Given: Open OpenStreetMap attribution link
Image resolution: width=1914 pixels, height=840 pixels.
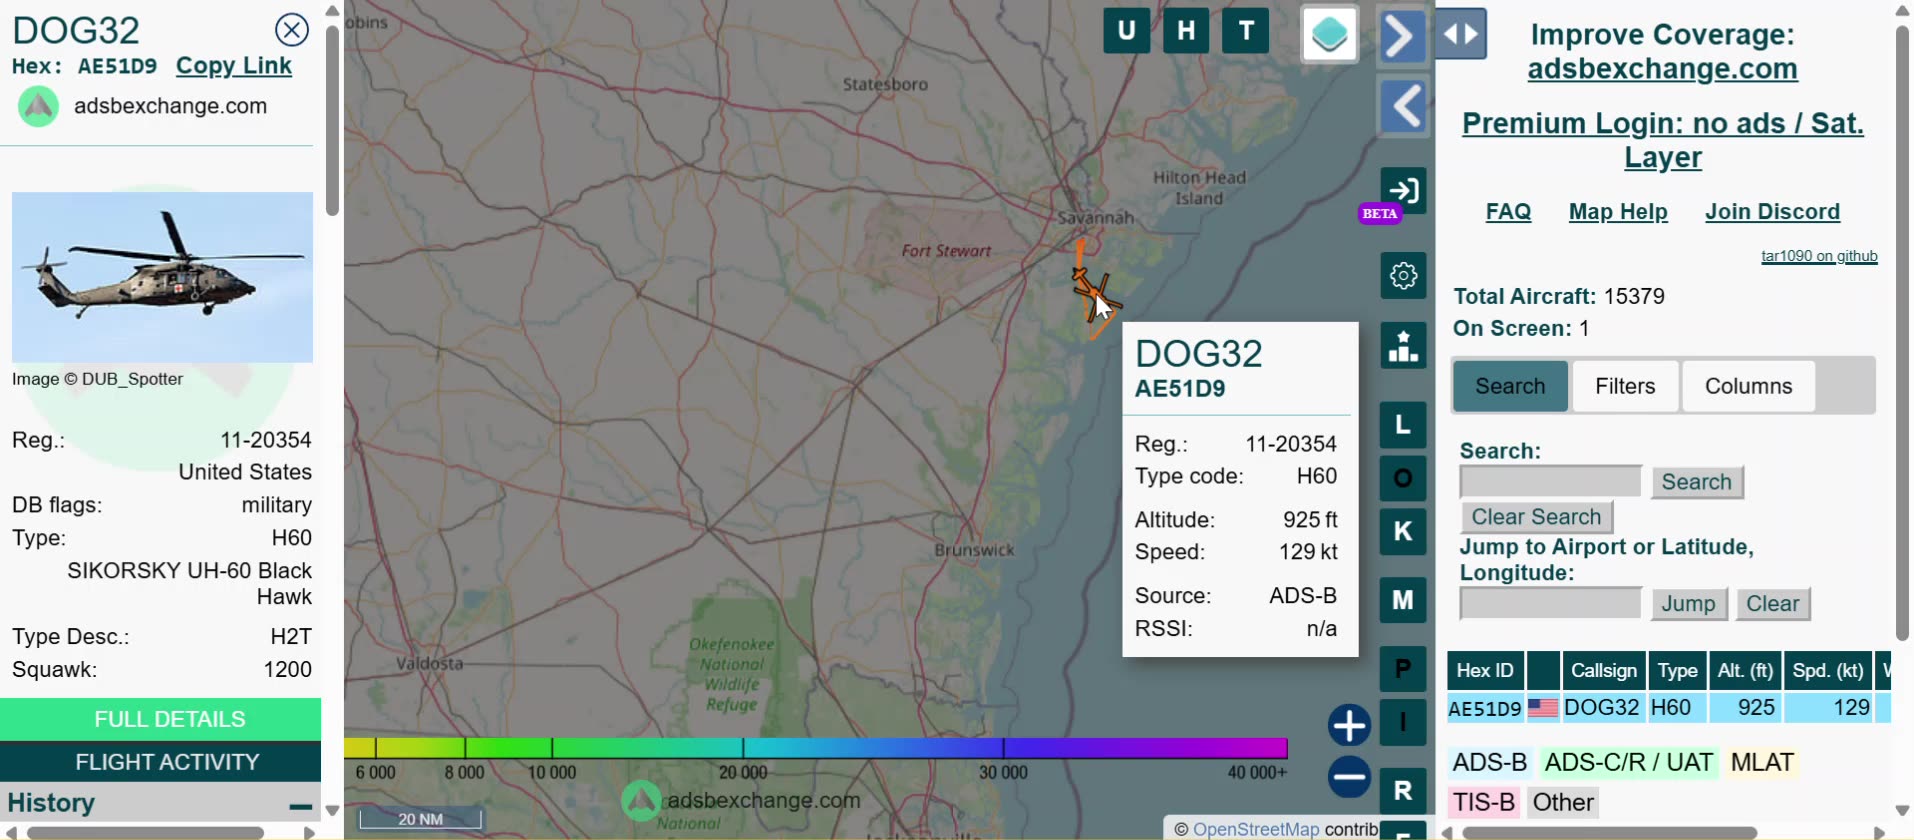Looking at the screenshot, I should click(x=1256, y=829).
